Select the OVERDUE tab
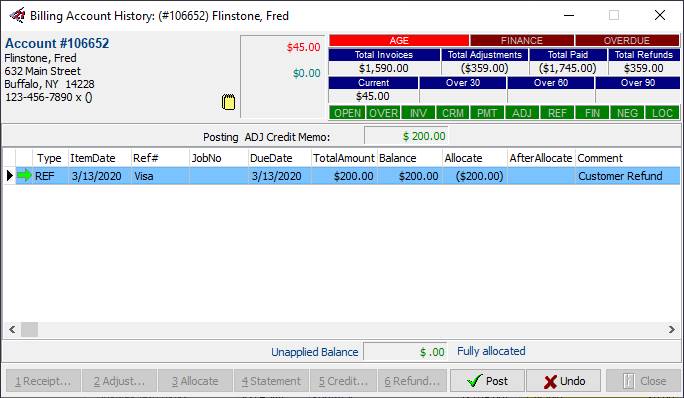Screen dimensions: 684x398 pos(627,41)
